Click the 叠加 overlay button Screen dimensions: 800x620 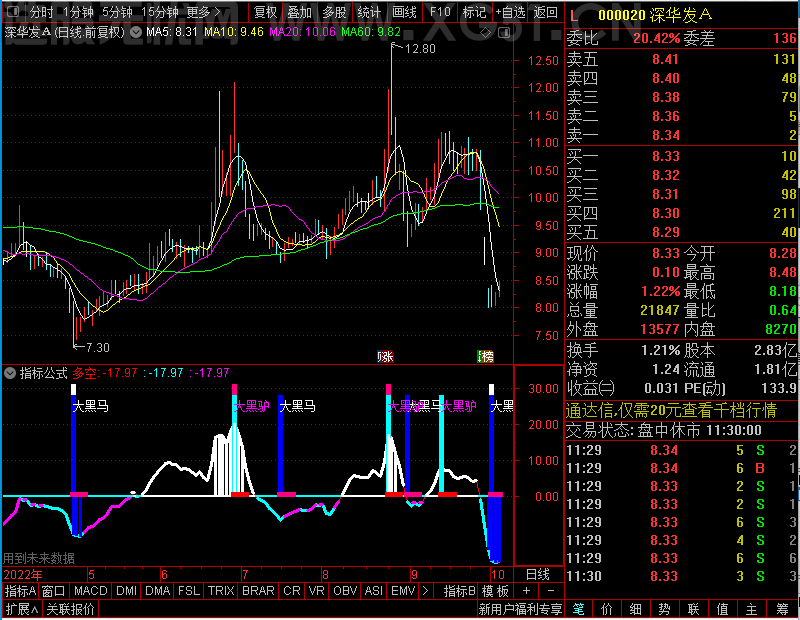click(299, 12)
